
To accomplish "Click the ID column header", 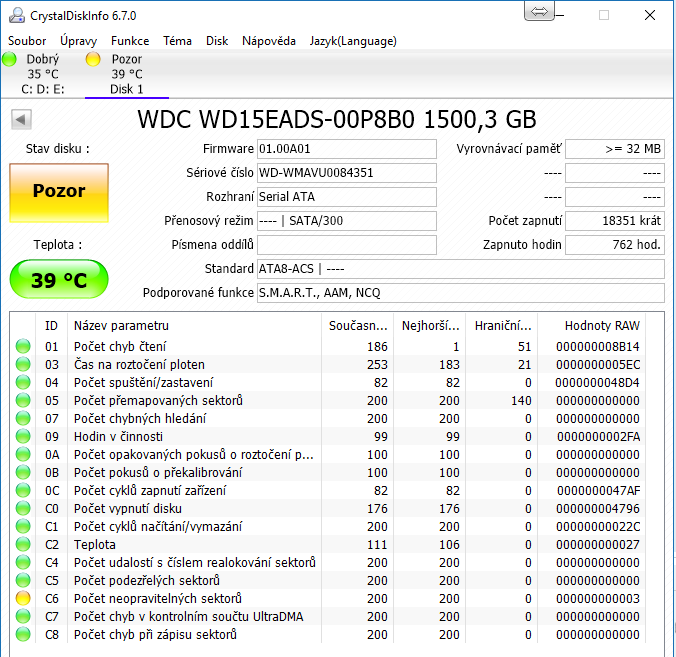I will [51, 326].
